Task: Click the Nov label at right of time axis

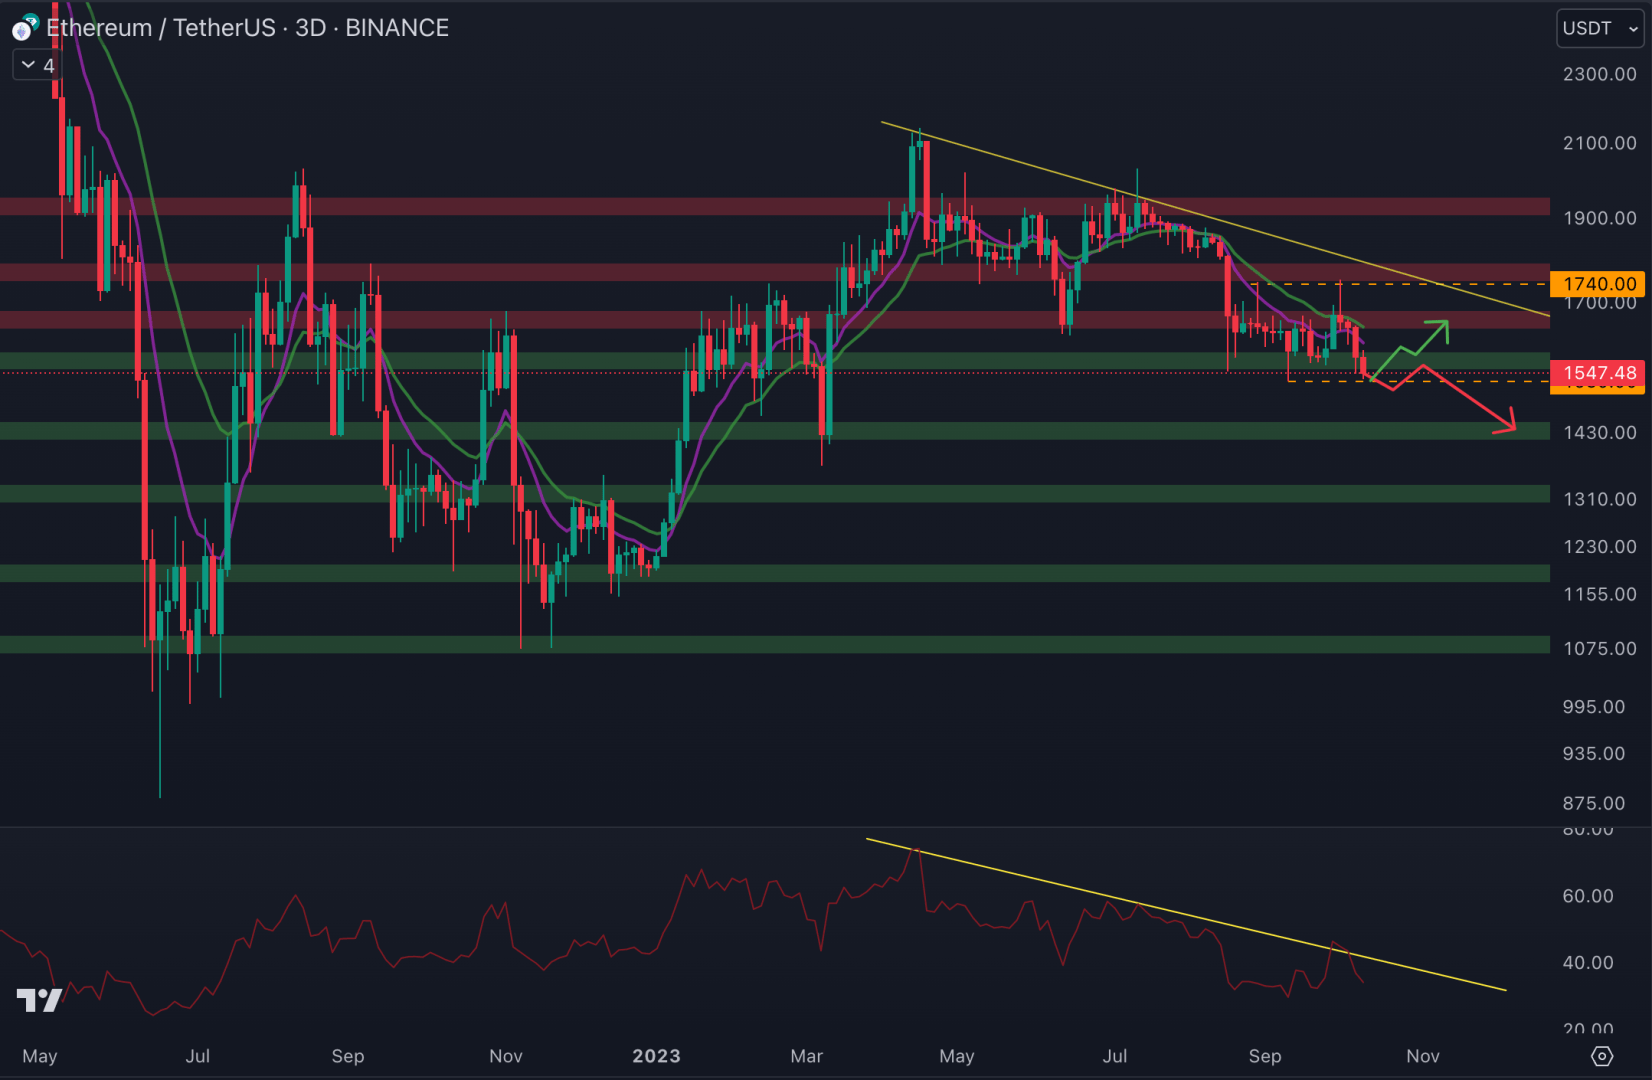Action: (1423, 1056)
